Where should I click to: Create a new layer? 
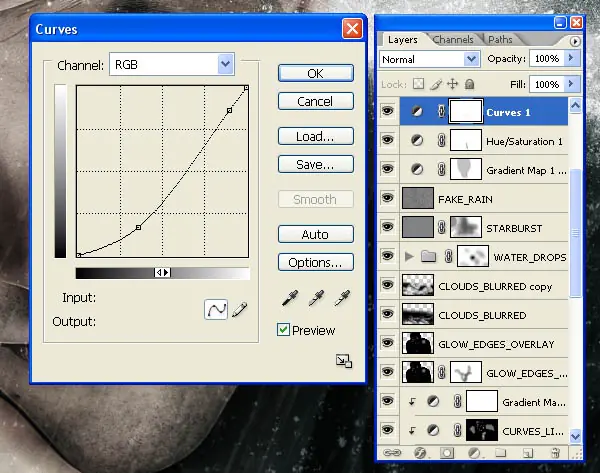(528, 453)
